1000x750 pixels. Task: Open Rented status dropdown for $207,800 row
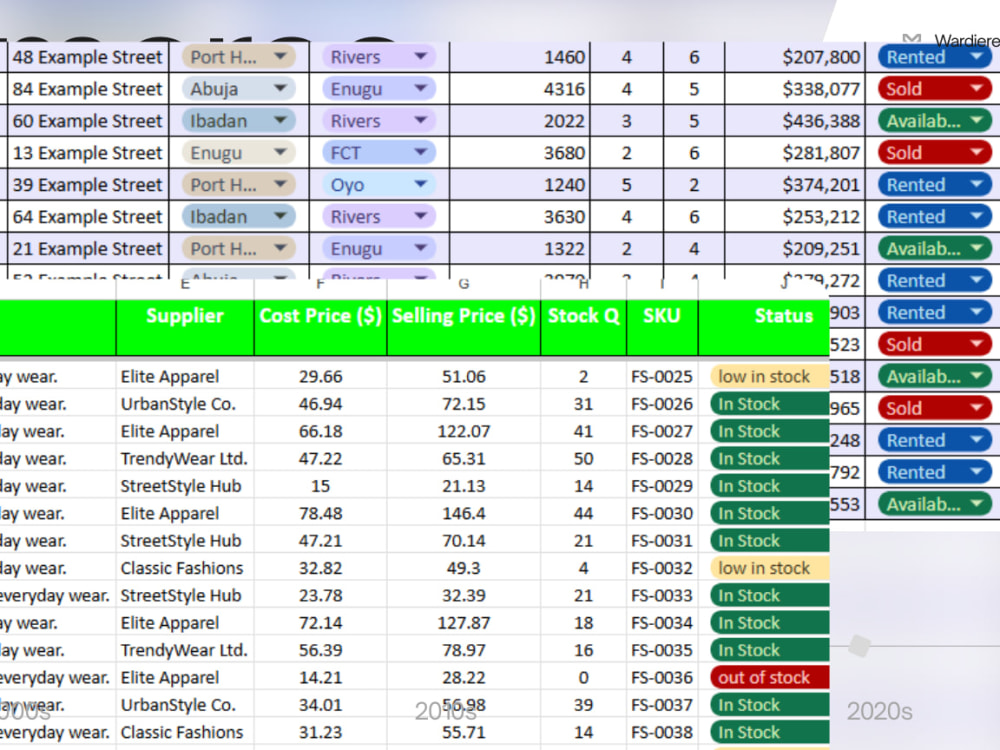coord(935,57)
